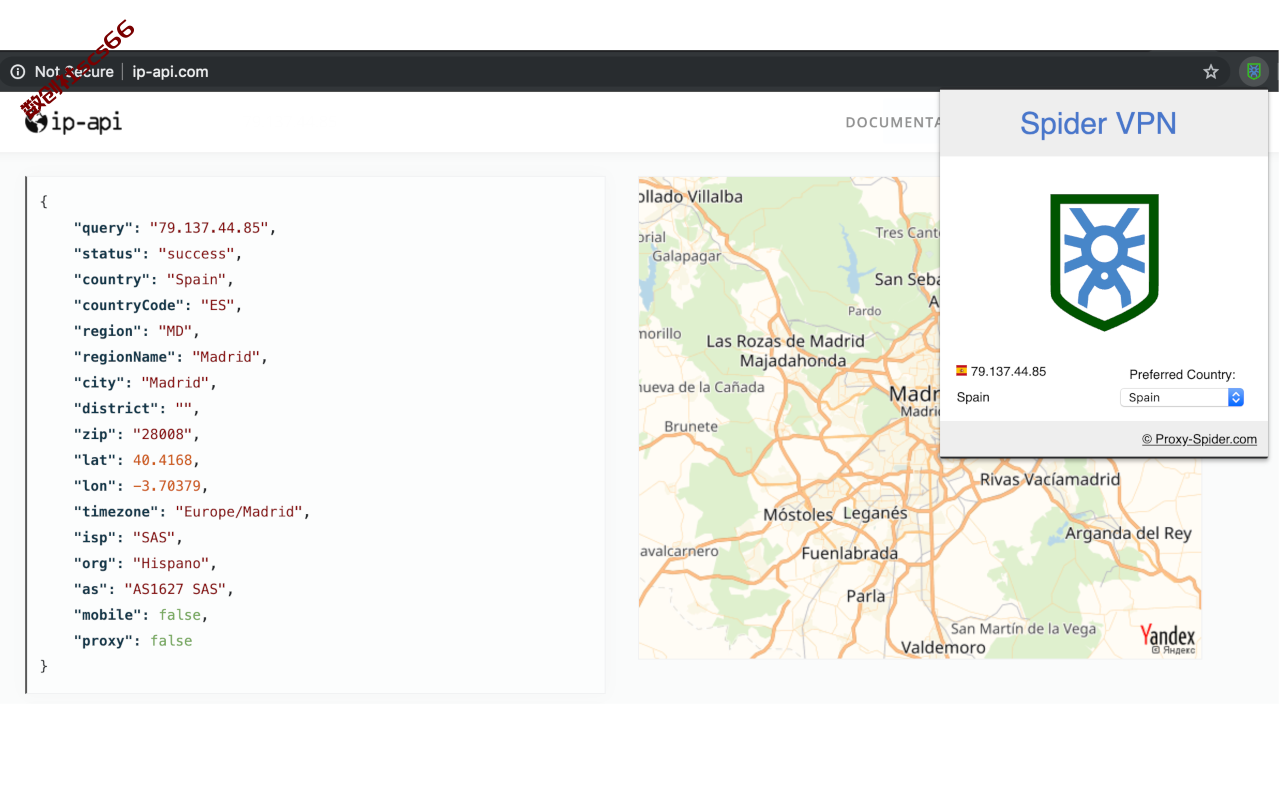Click Valdemoro on the map

[943, 648]
